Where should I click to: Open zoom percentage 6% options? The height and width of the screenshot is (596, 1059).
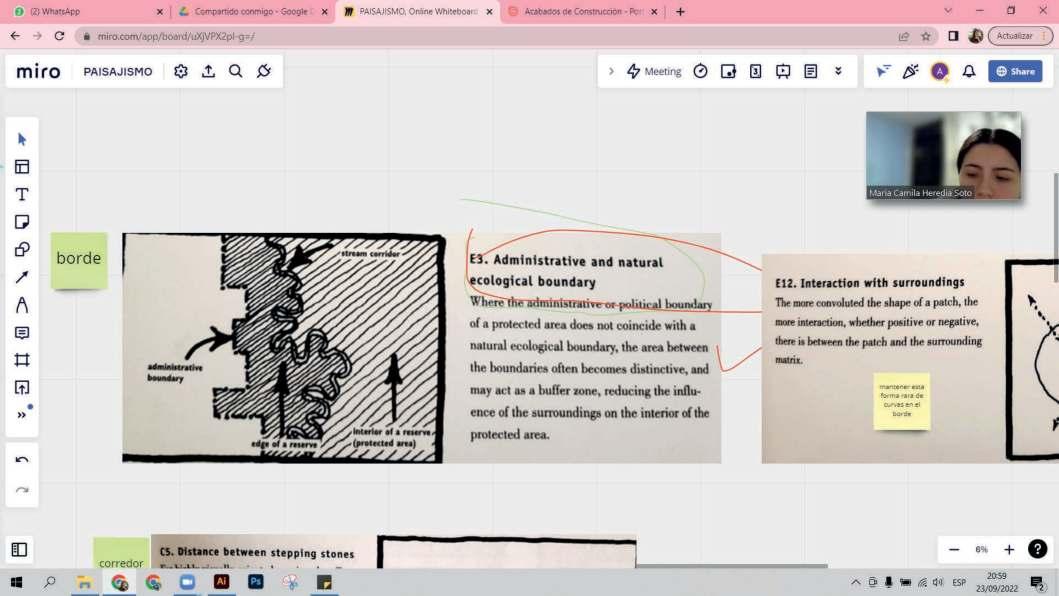point(981,550)
